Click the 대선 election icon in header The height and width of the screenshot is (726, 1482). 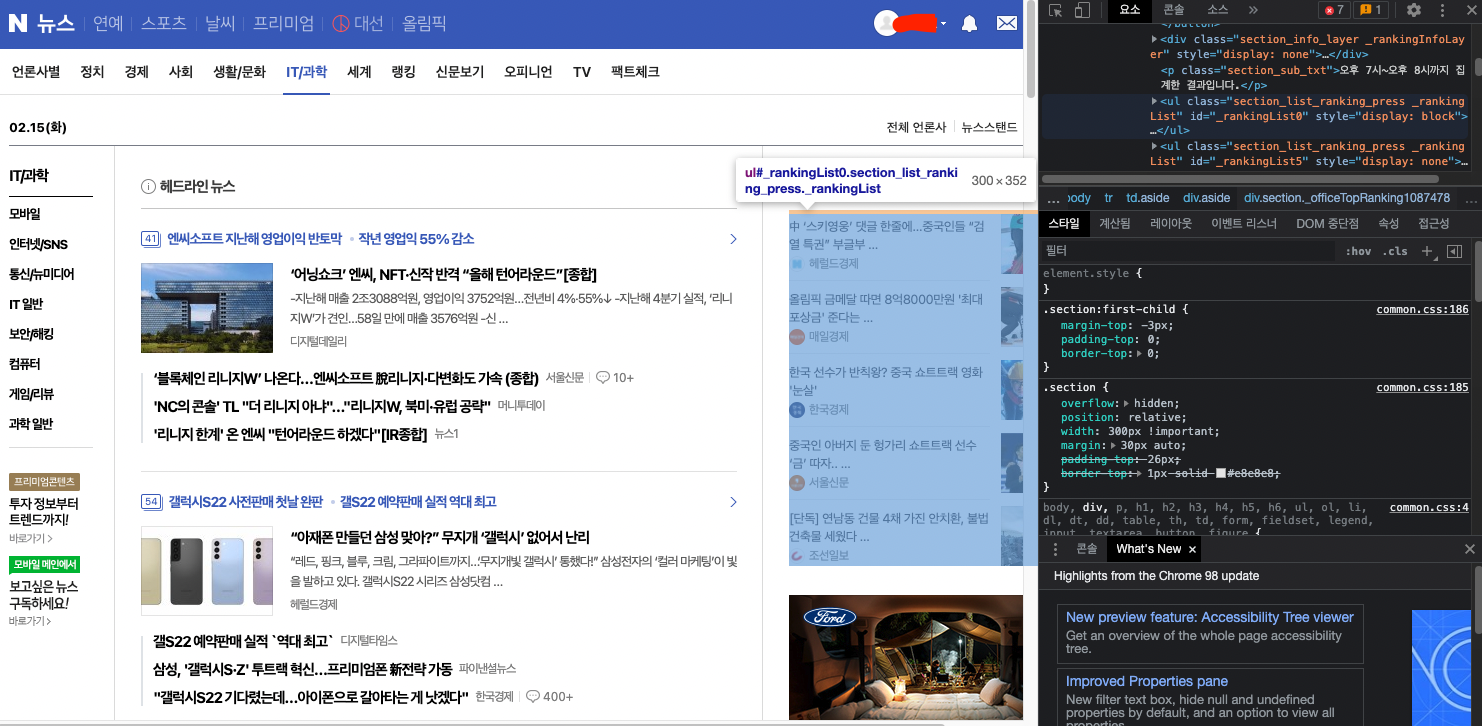pos(340,23)
